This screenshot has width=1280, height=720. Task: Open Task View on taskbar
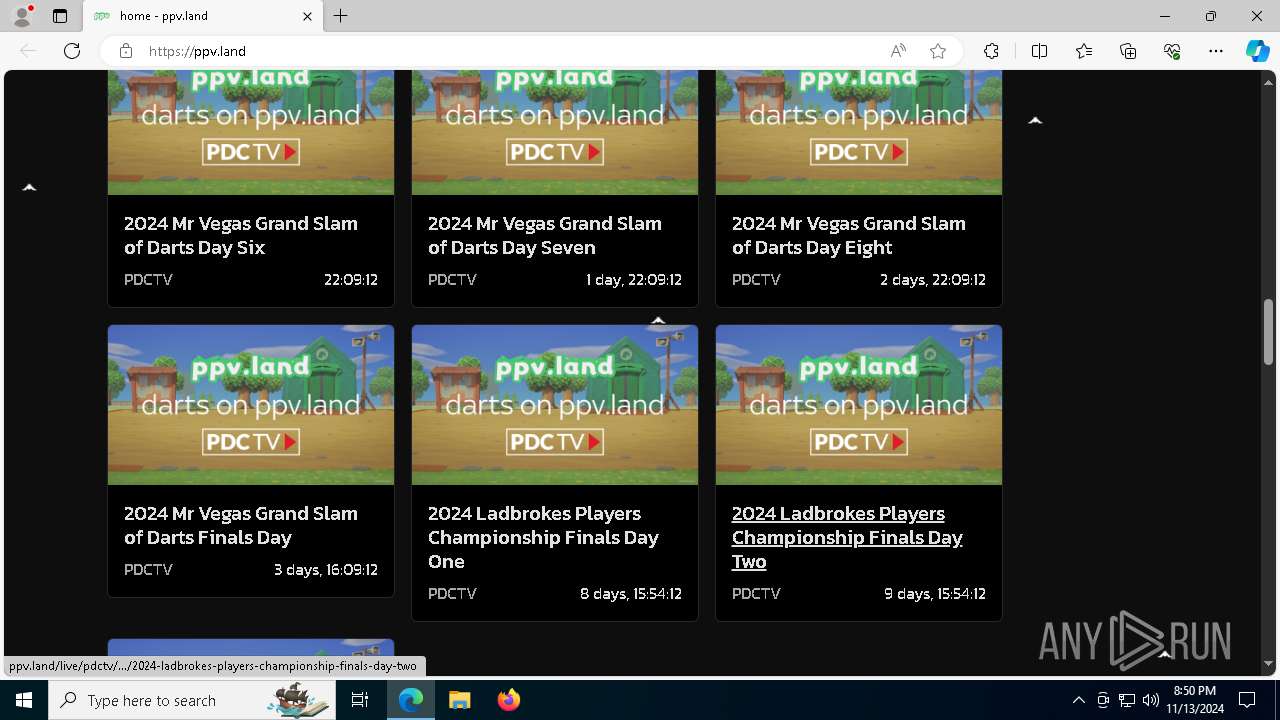[x=360, y=700]
